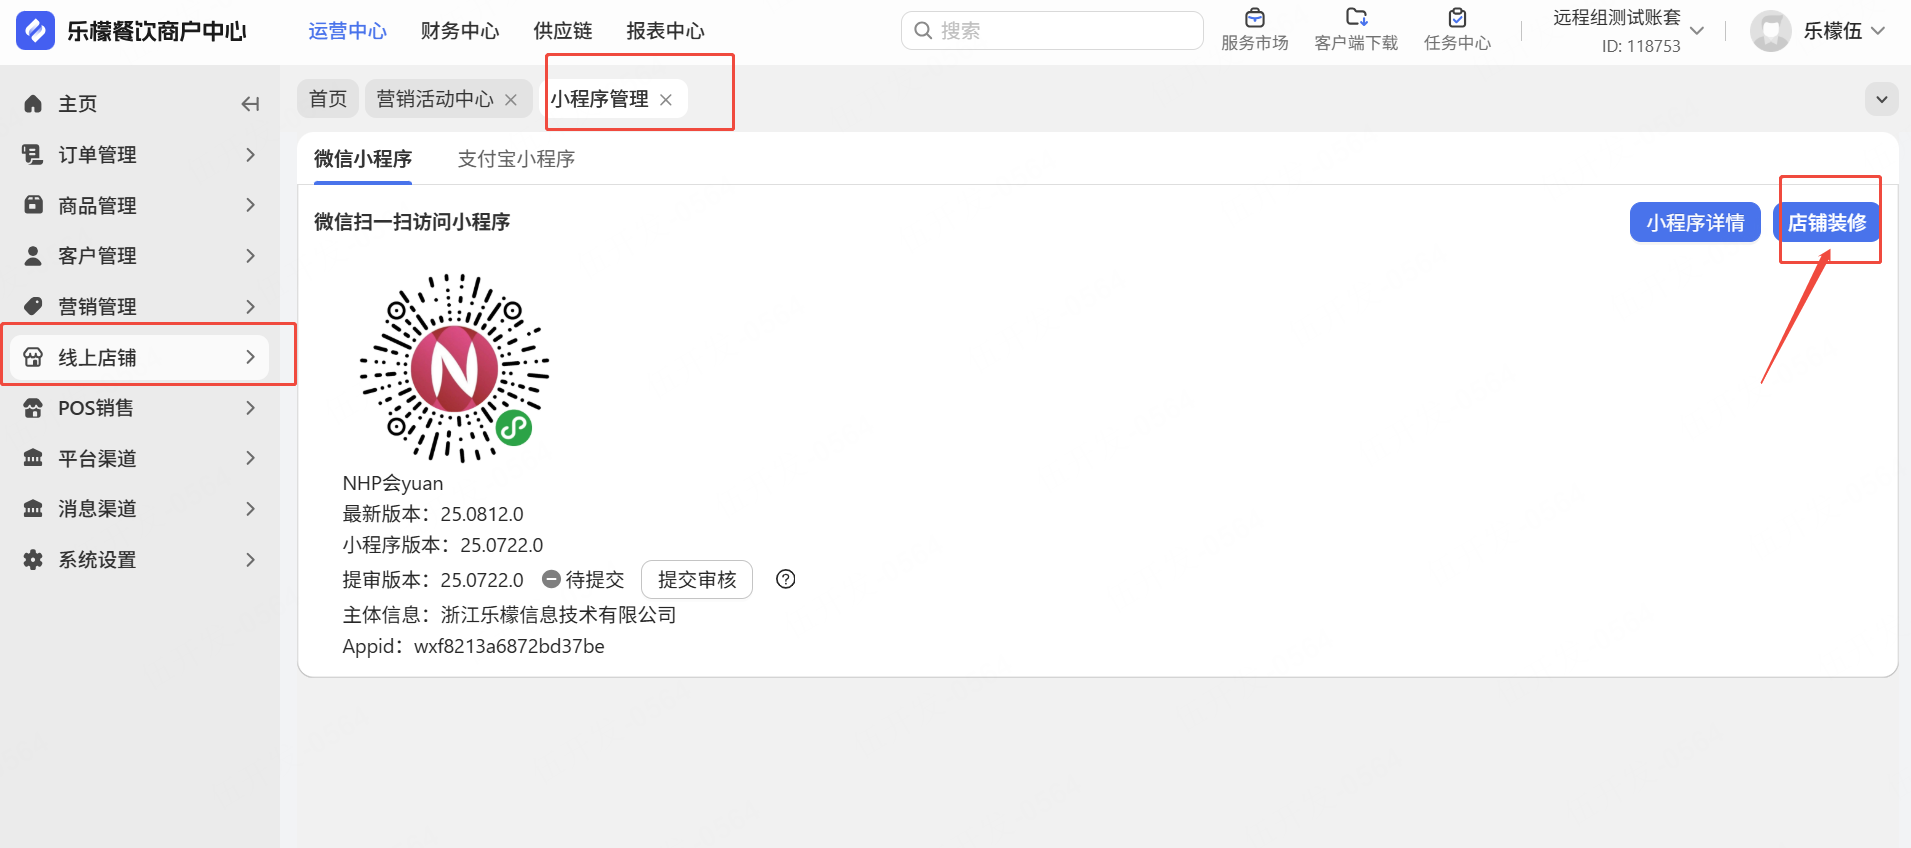The image size is (1911, 848).
Task: Click the 店铺装修 button
Action: coord(1826,222)
